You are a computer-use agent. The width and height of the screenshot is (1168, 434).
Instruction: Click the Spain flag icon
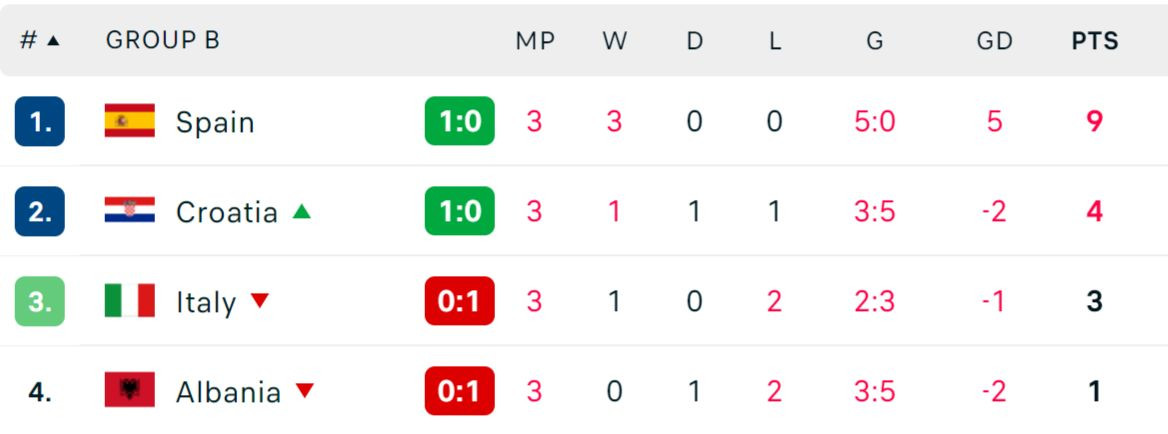coord(130,121)
